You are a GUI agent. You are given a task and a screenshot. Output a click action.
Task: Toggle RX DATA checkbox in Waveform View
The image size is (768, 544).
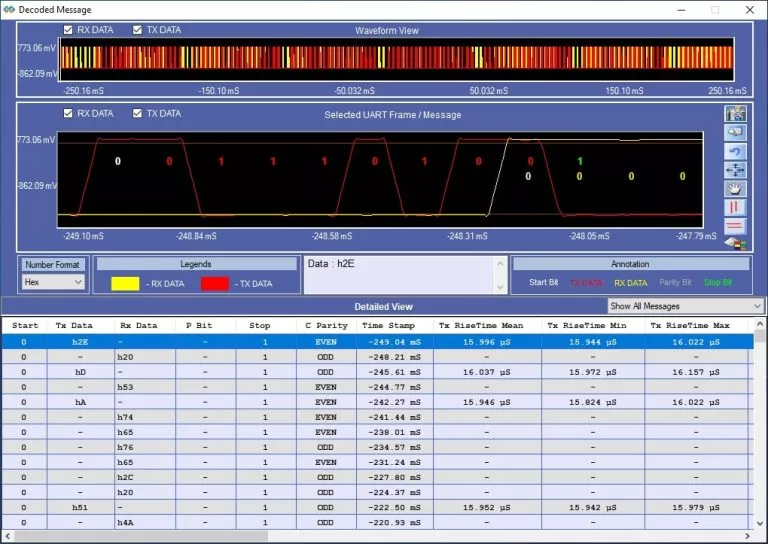pyautogui.click(x=68, y=30)
